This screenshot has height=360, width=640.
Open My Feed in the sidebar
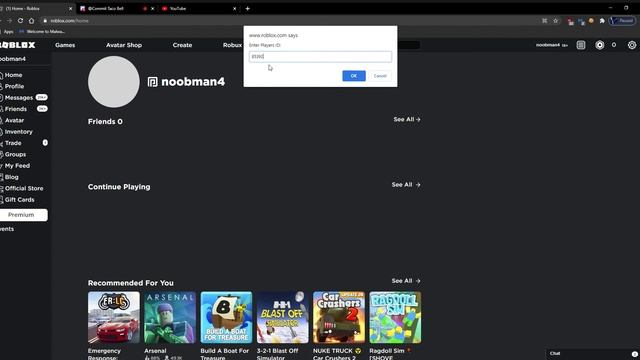pos(17,166)
